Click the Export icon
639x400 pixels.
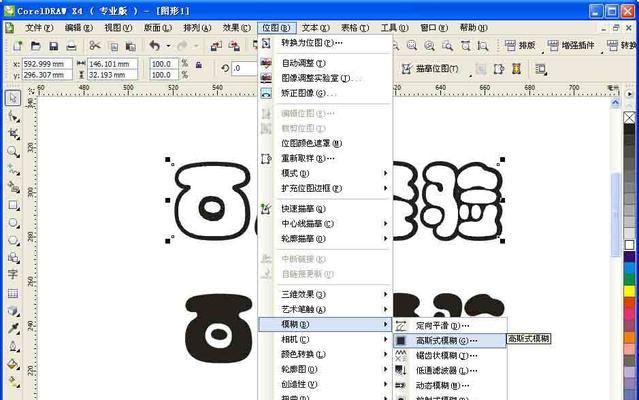pyautogui.click(x=234, y=46)
